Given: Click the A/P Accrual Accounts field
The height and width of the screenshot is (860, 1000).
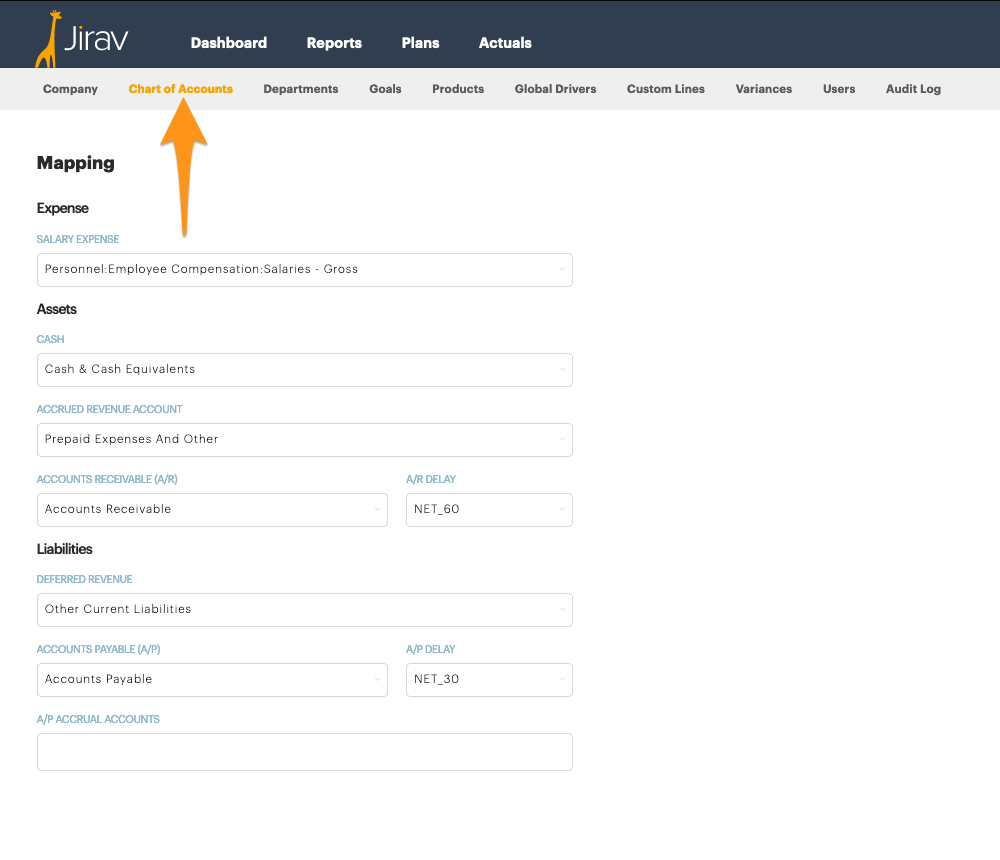Looking at the screenshot, I should tap(305, 752).
